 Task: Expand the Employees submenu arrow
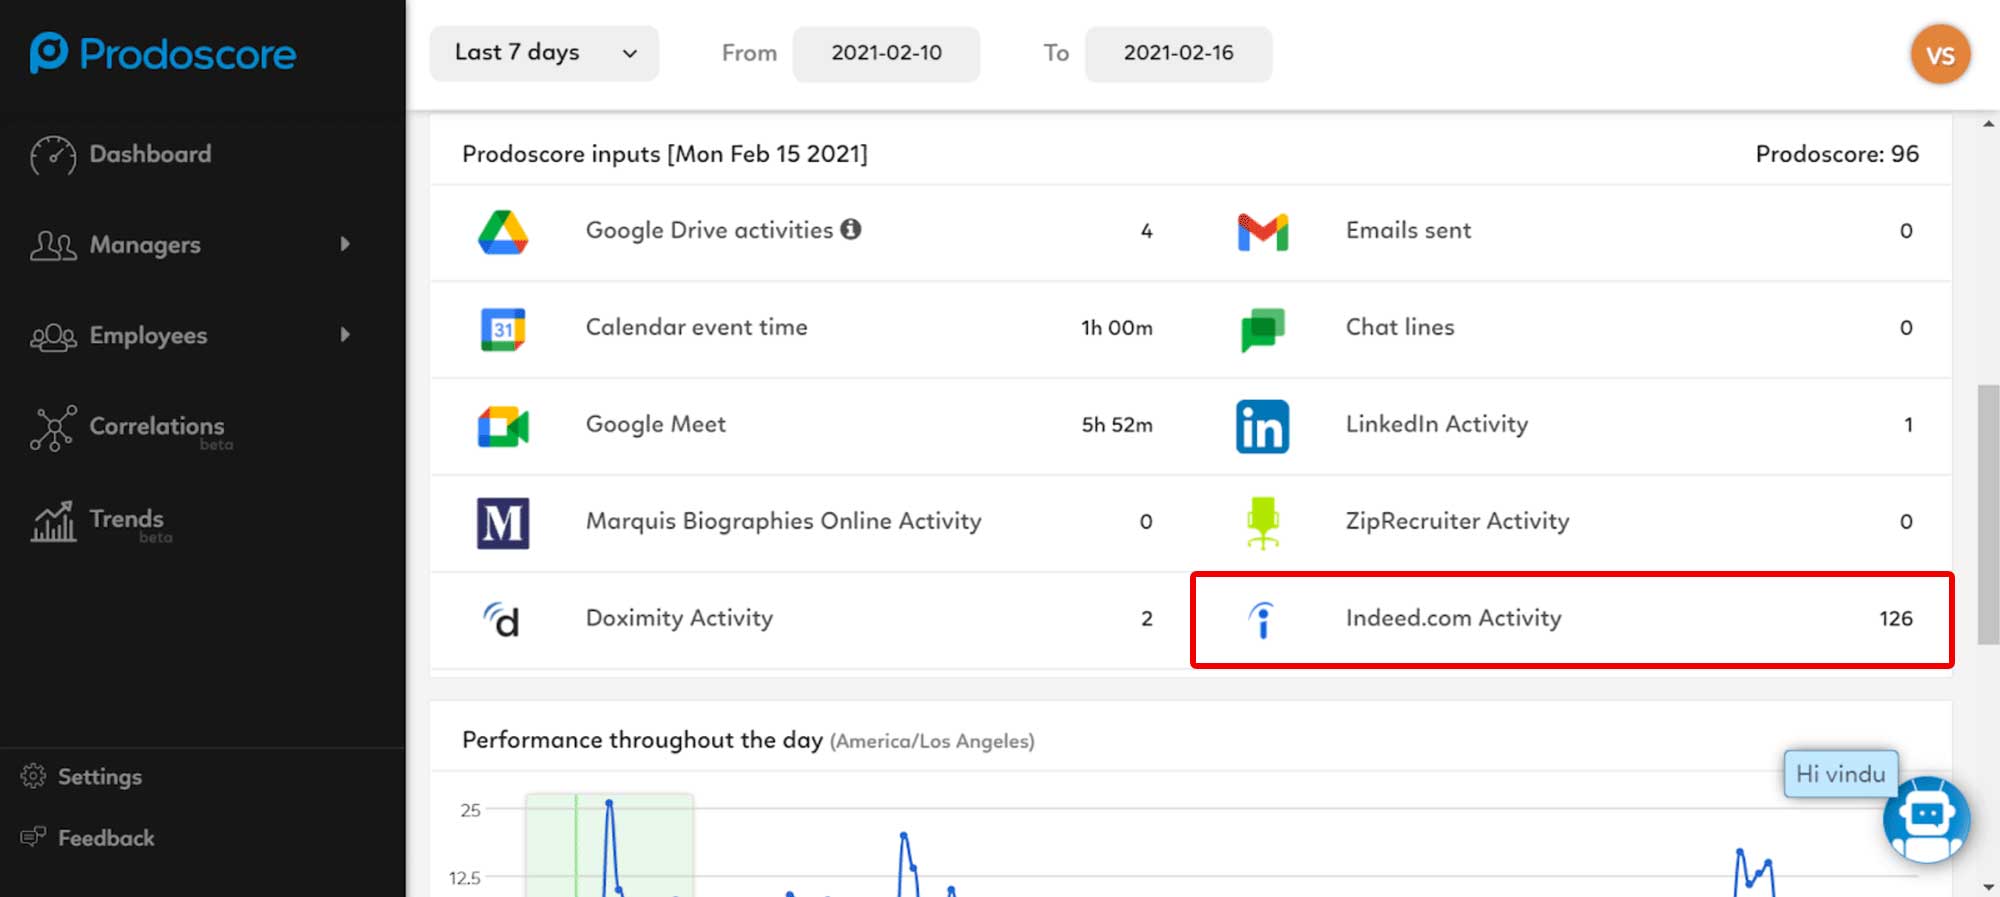point(345,334)
